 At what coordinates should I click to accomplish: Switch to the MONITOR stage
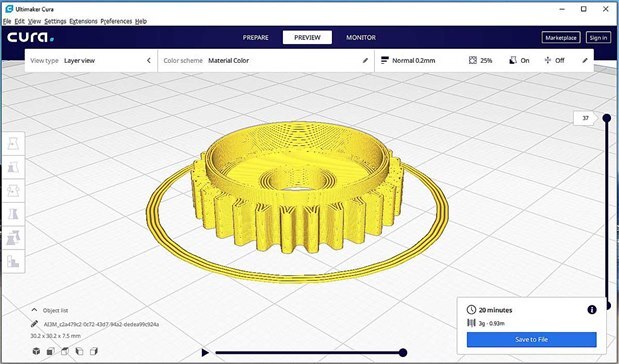[361, 38]
